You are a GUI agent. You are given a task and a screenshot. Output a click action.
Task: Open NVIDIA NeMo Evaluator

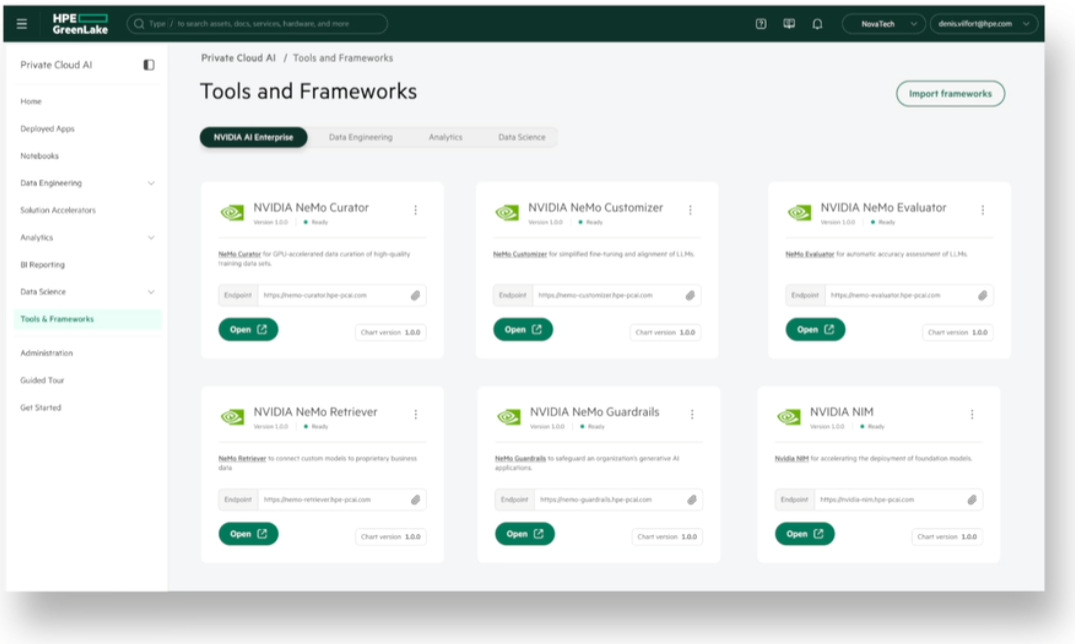(815, 330)
